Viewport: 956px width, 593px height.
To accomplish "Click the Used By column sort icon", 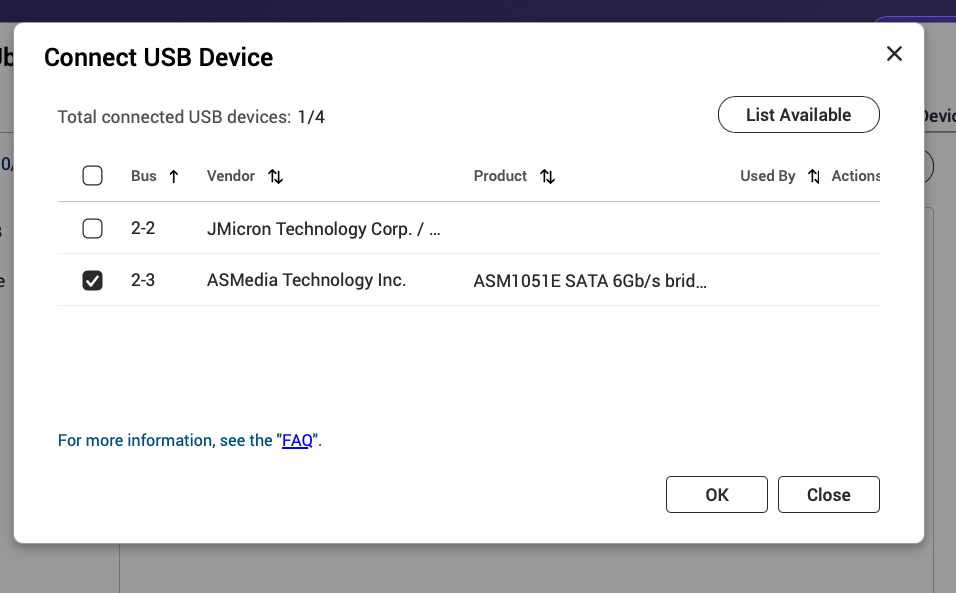I will tap(814, 177).
